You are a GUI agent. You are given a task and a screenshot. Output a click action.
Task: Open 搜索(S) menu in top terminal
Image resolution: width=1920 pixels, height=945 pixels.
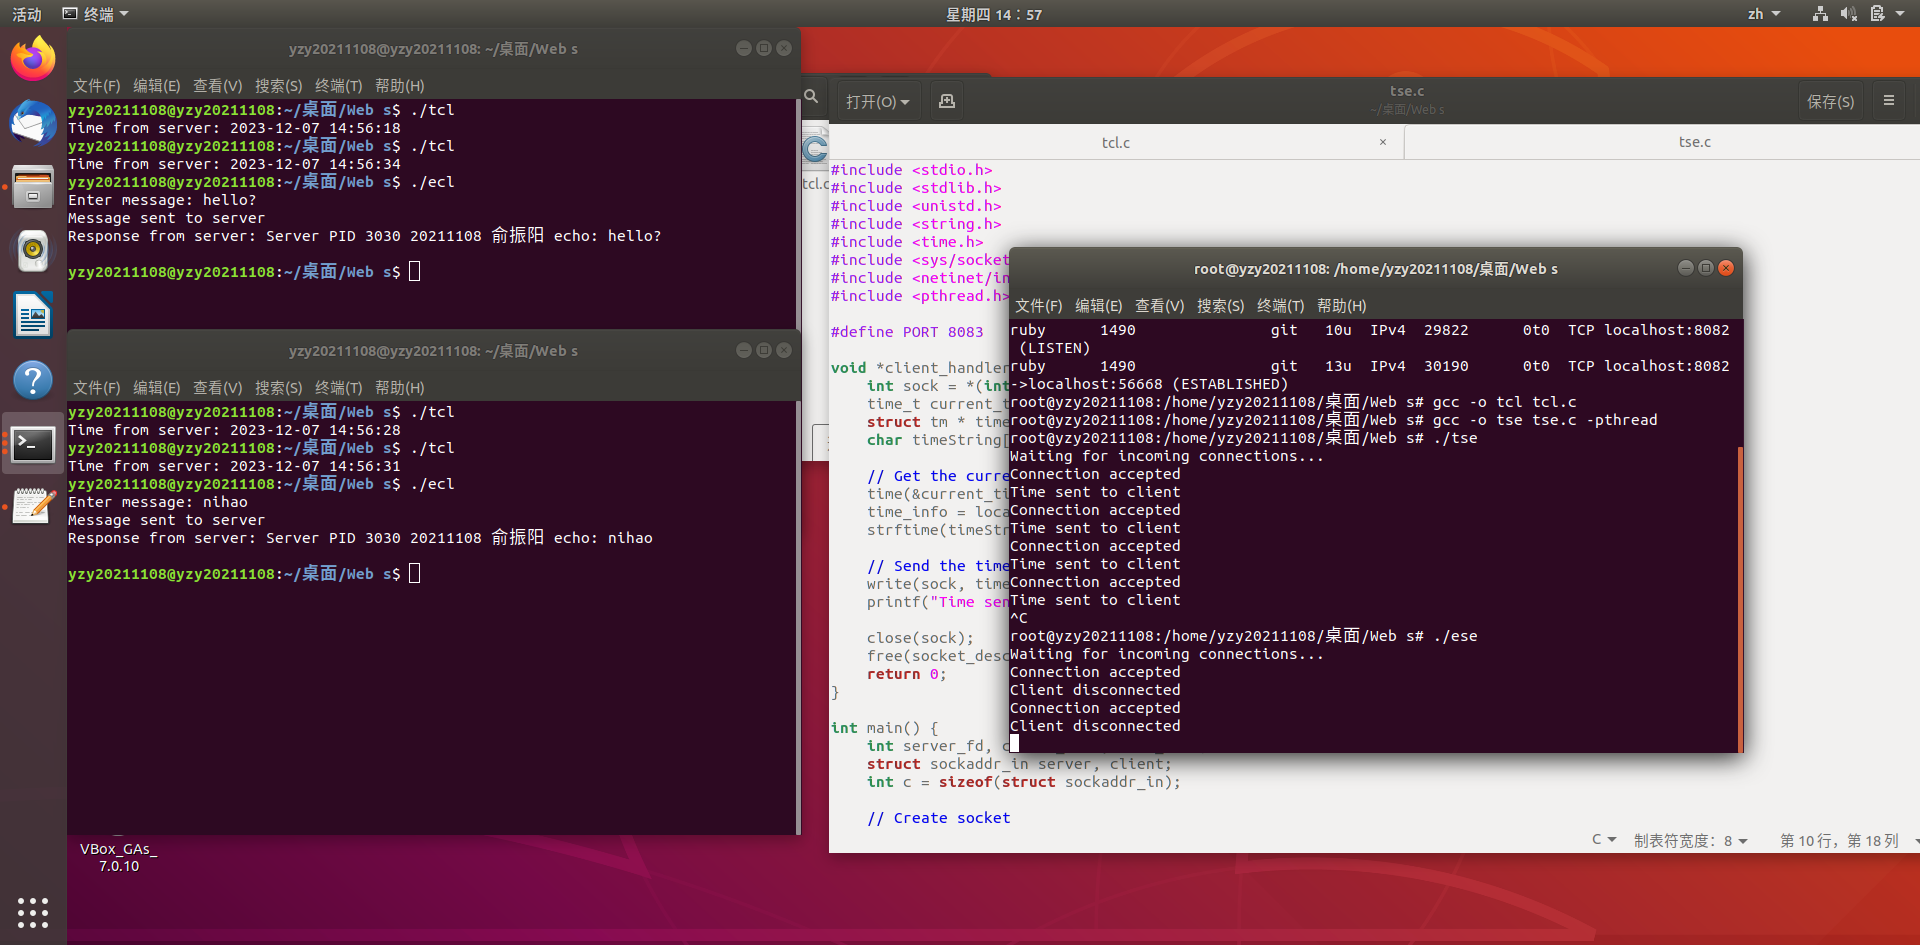(279, 86)
